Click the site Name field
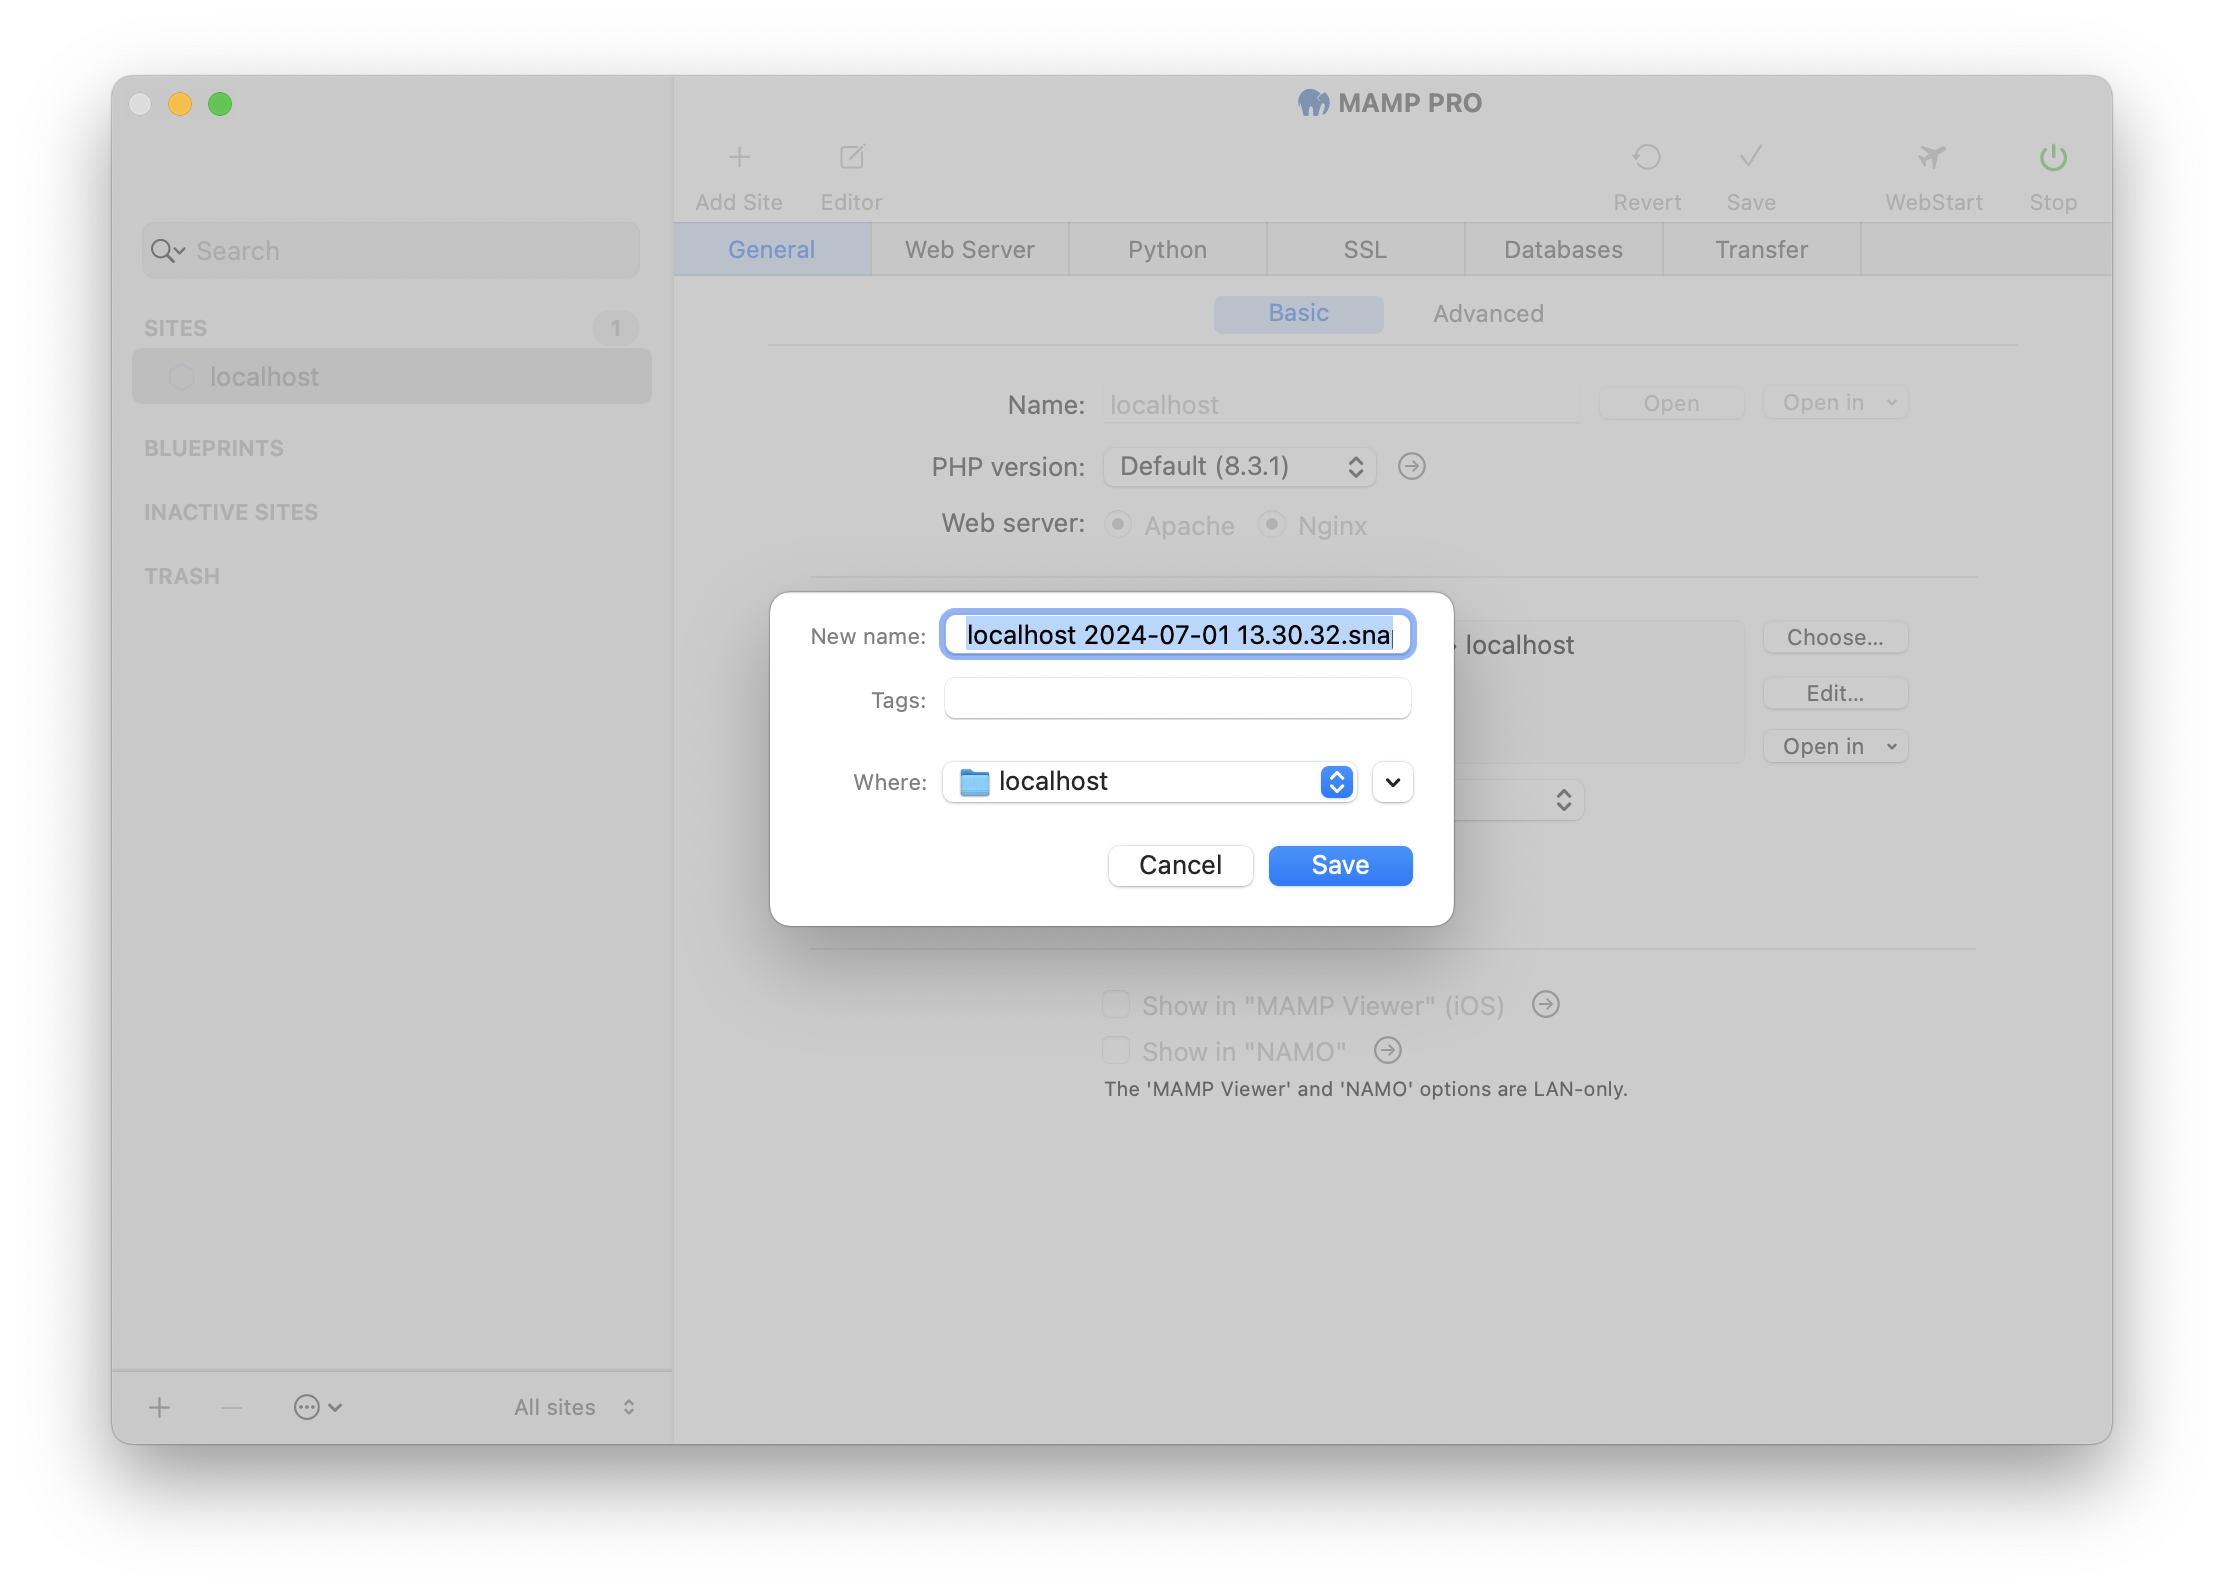 point(1341,405)
